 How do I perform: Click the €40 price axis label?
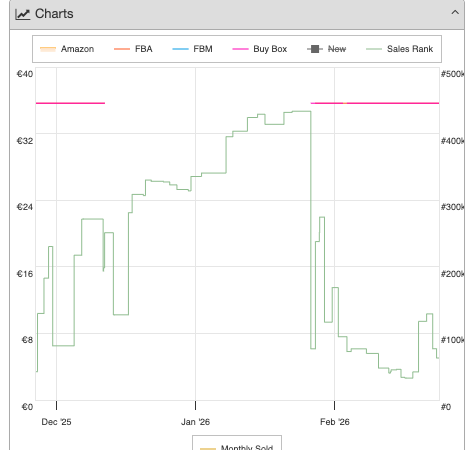click(25, 74)
